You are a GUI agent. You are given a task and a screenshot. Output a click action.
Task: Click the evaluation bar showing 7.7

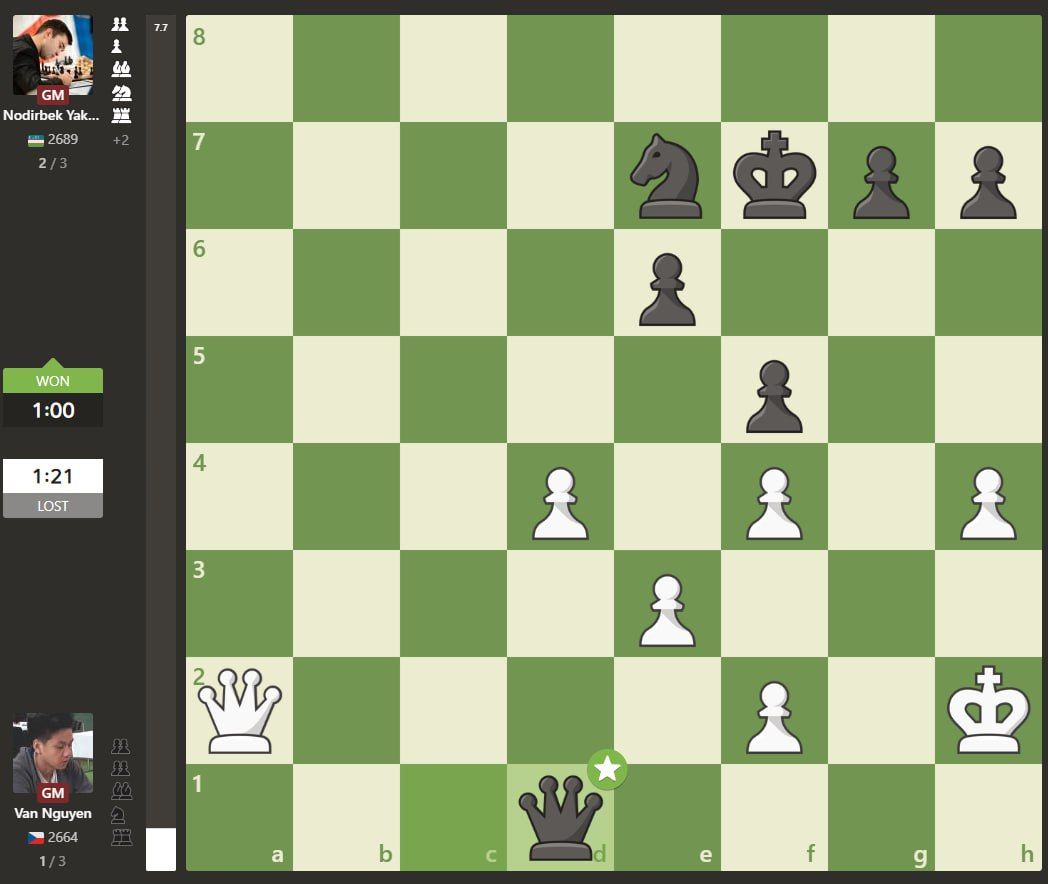(x=160, y=440)
